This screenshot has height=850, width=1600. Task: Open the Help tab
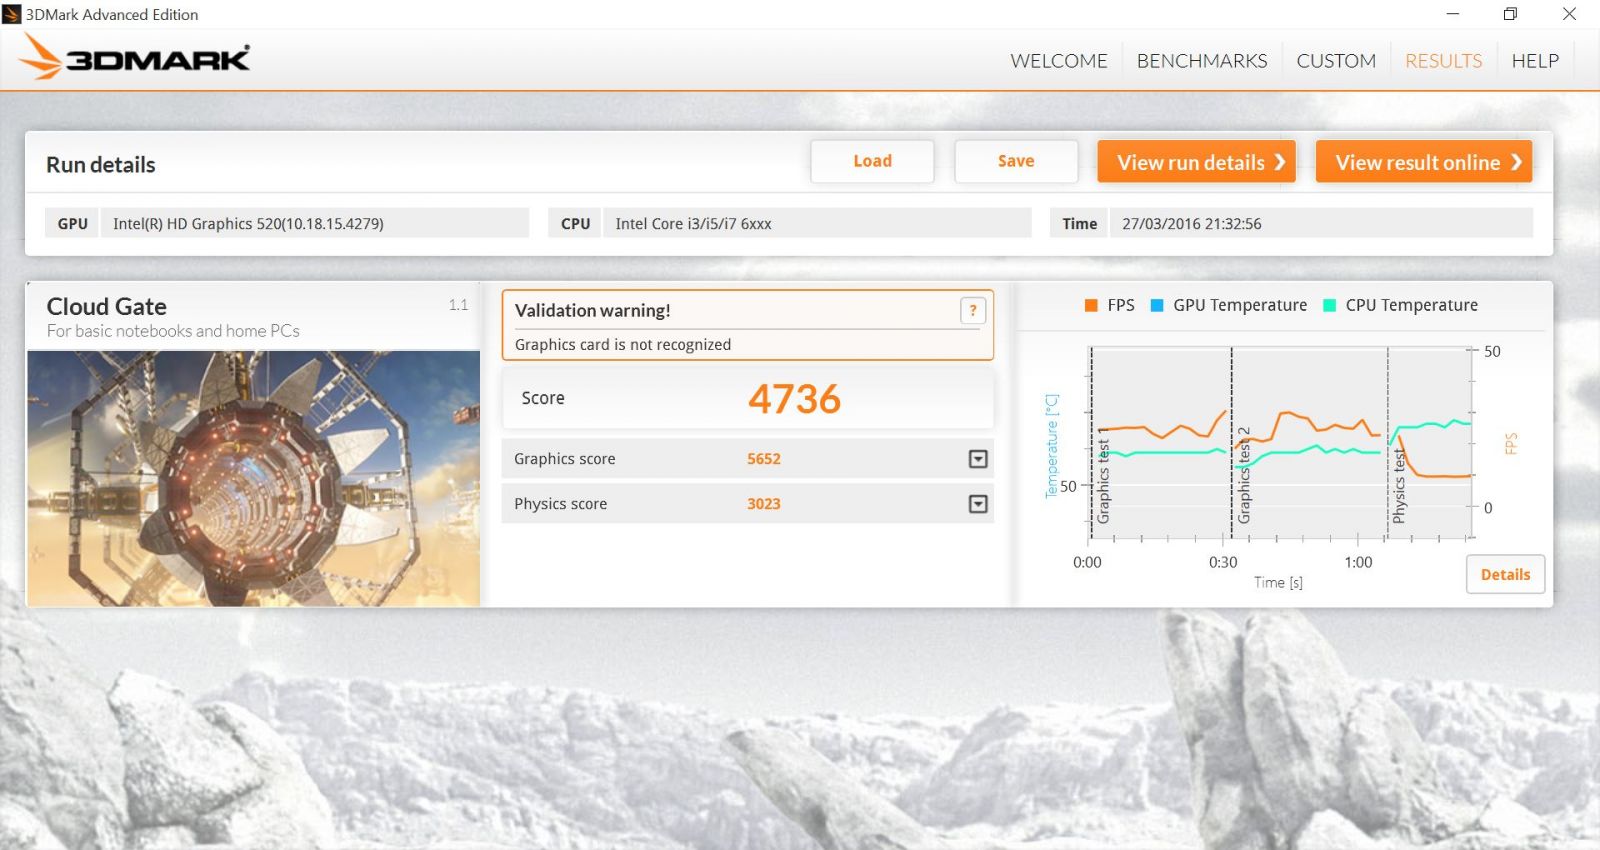click(x=1534, y=61)
